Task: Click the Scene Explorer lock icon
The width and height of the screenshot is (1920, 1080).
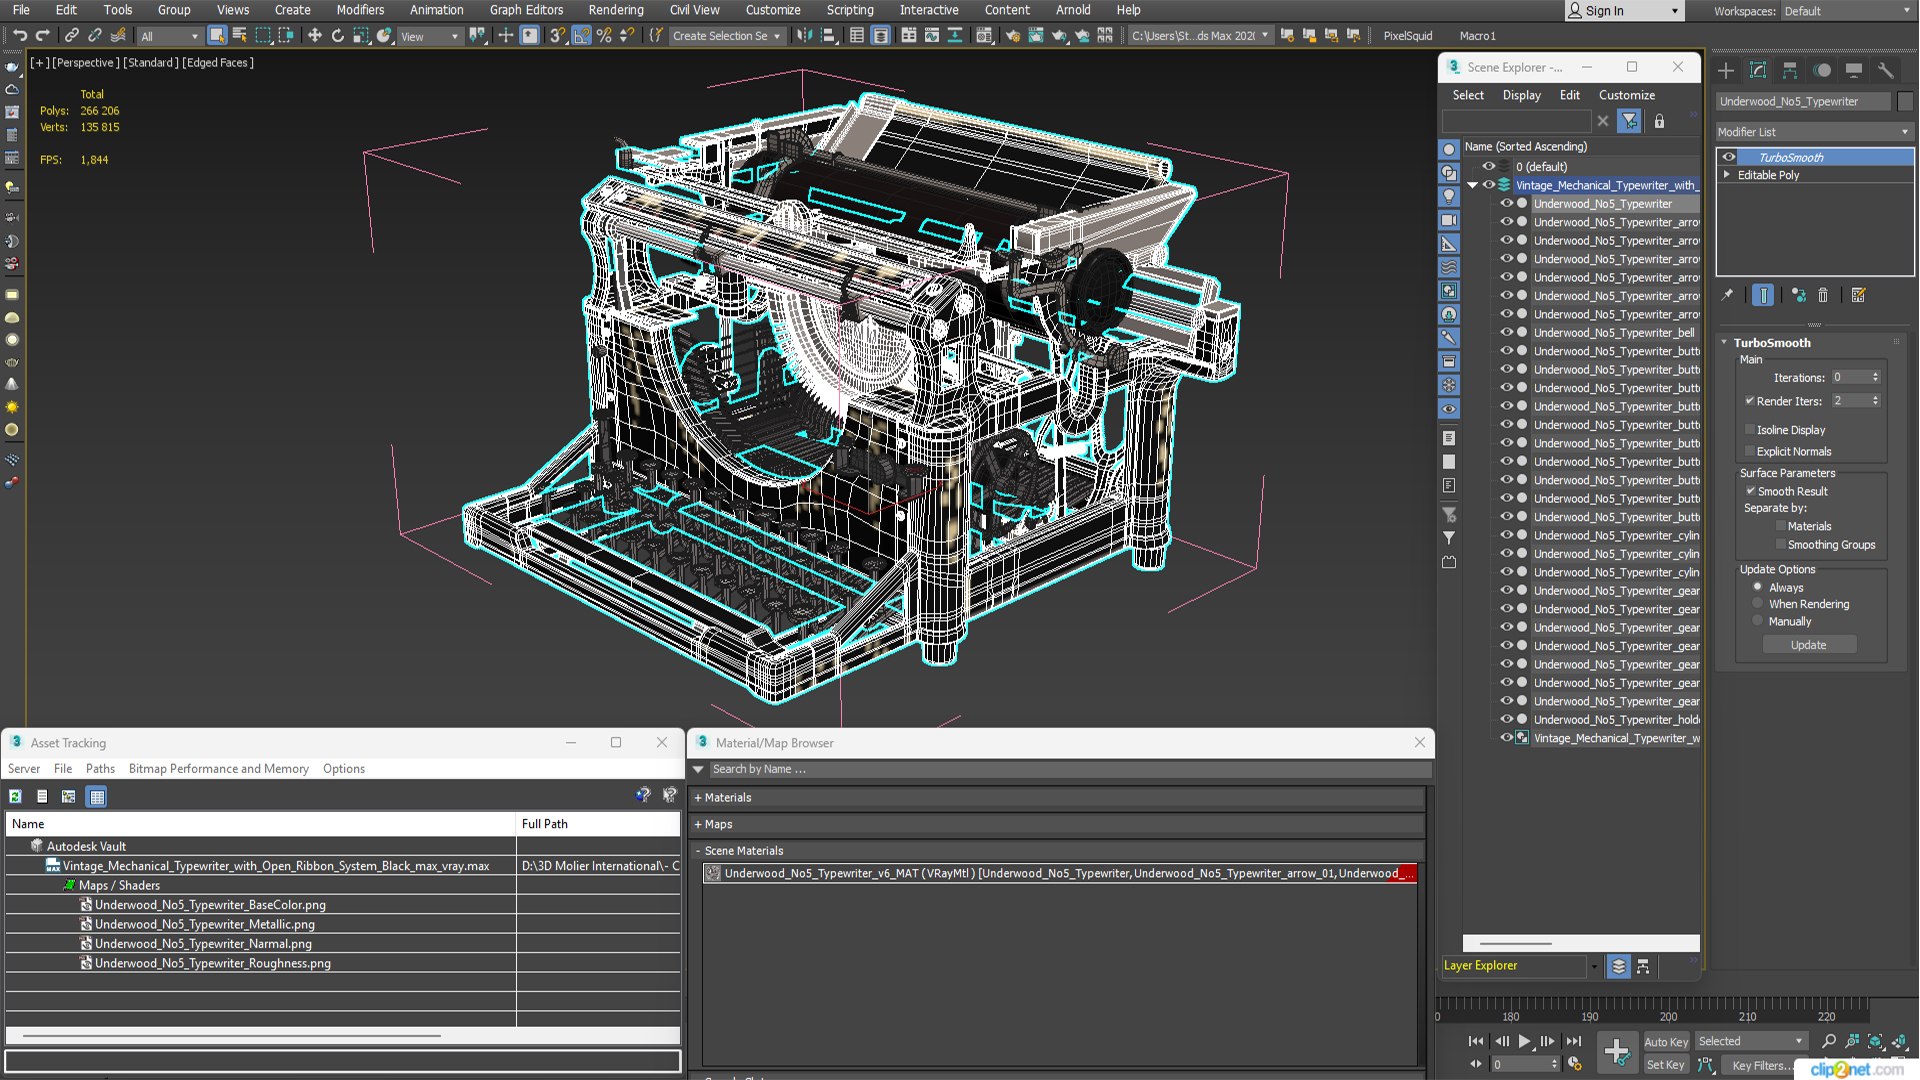Action: point(1659,121)
